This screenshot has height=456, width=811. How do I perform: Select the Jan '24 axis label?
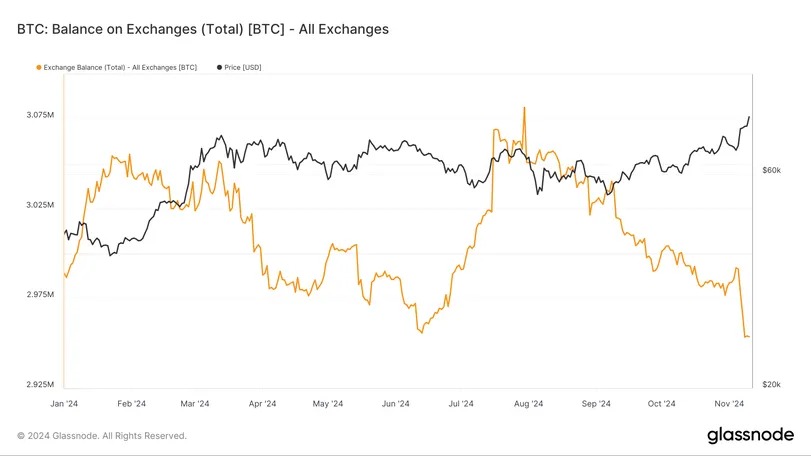pos(64,404)
